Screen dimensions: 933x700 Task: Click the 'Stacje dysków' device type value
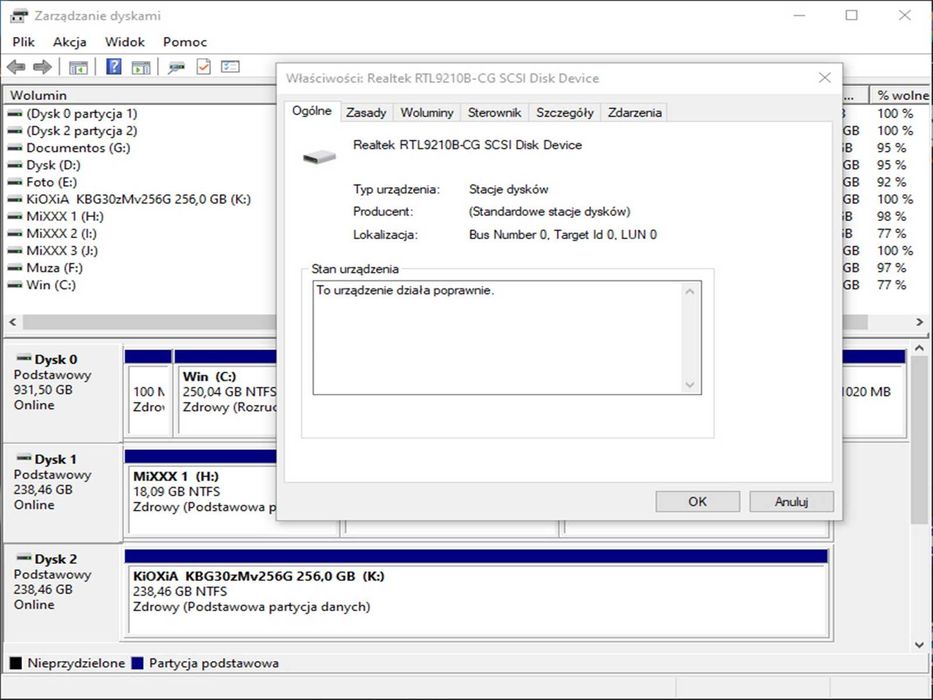tap(509, 189)
